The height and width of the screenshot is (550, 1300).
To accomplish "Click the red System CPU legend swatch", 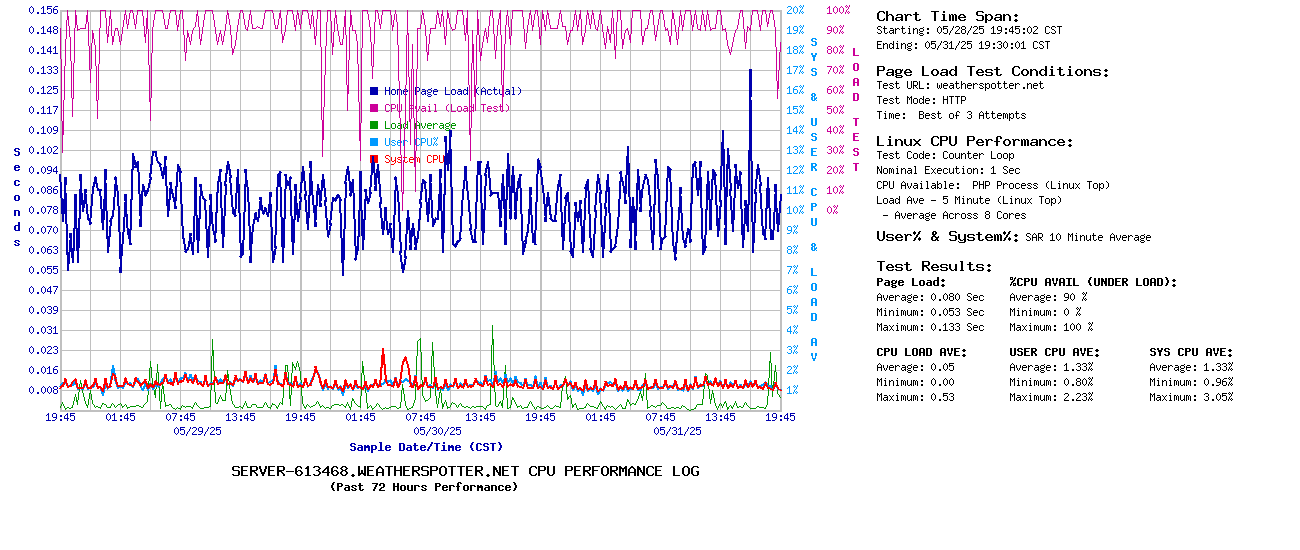I will 374,159.
